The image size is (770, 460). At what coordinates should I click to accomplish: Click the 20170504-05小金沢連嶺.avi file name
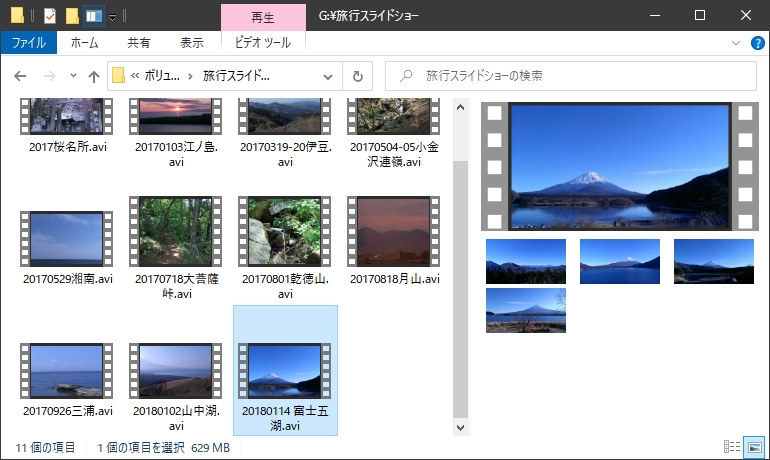click(x=394, y=154)
